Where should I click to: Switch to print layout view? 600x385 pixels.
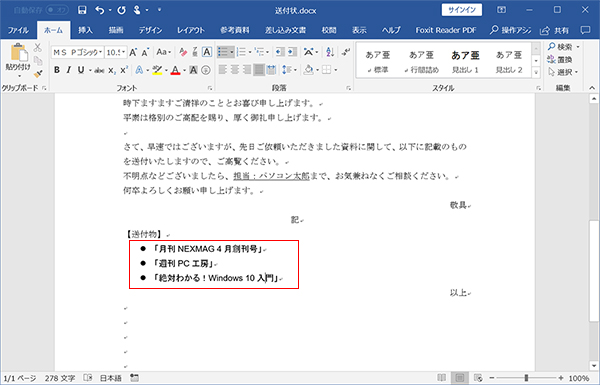(x=460, y=378)
